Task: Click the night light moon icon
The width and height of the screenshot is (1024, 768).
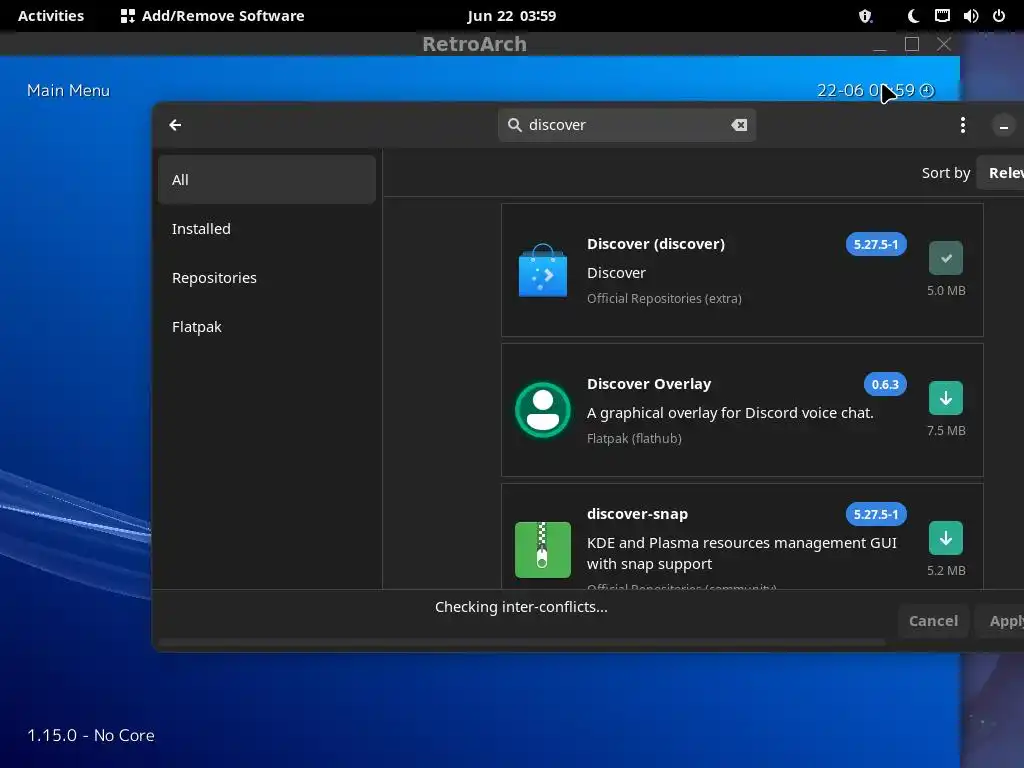Action: pyautogui.click(x=913, y=16)
